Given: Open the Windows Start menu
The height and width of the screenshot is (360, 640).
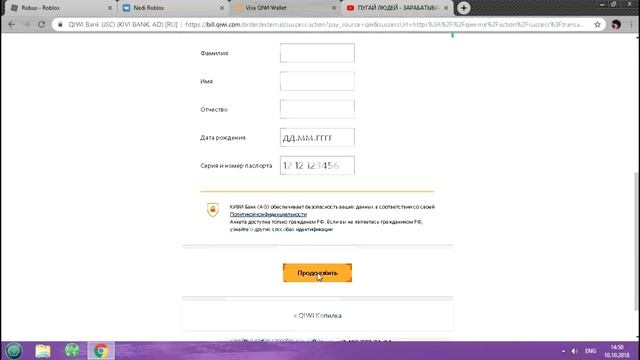Looking at the screenshot, I should coord(14,351).
